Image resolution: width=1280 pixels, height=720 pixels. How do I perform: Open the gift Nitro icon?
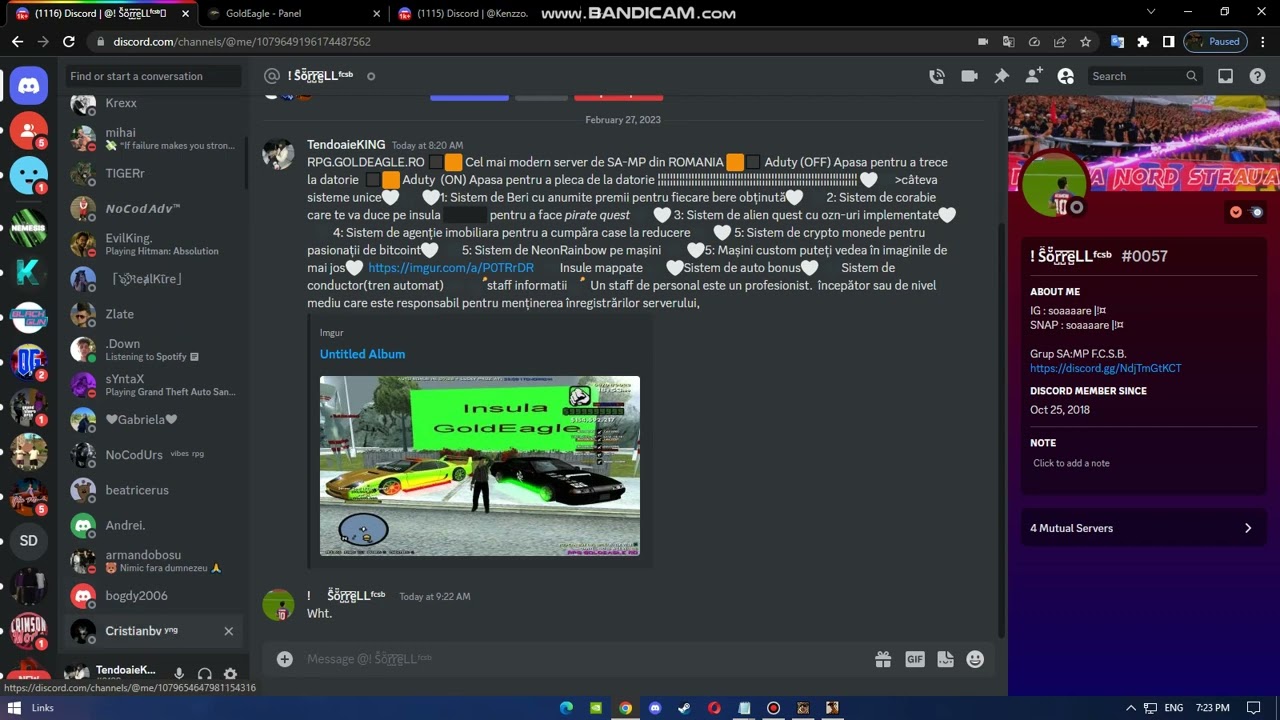pos(883,659)
